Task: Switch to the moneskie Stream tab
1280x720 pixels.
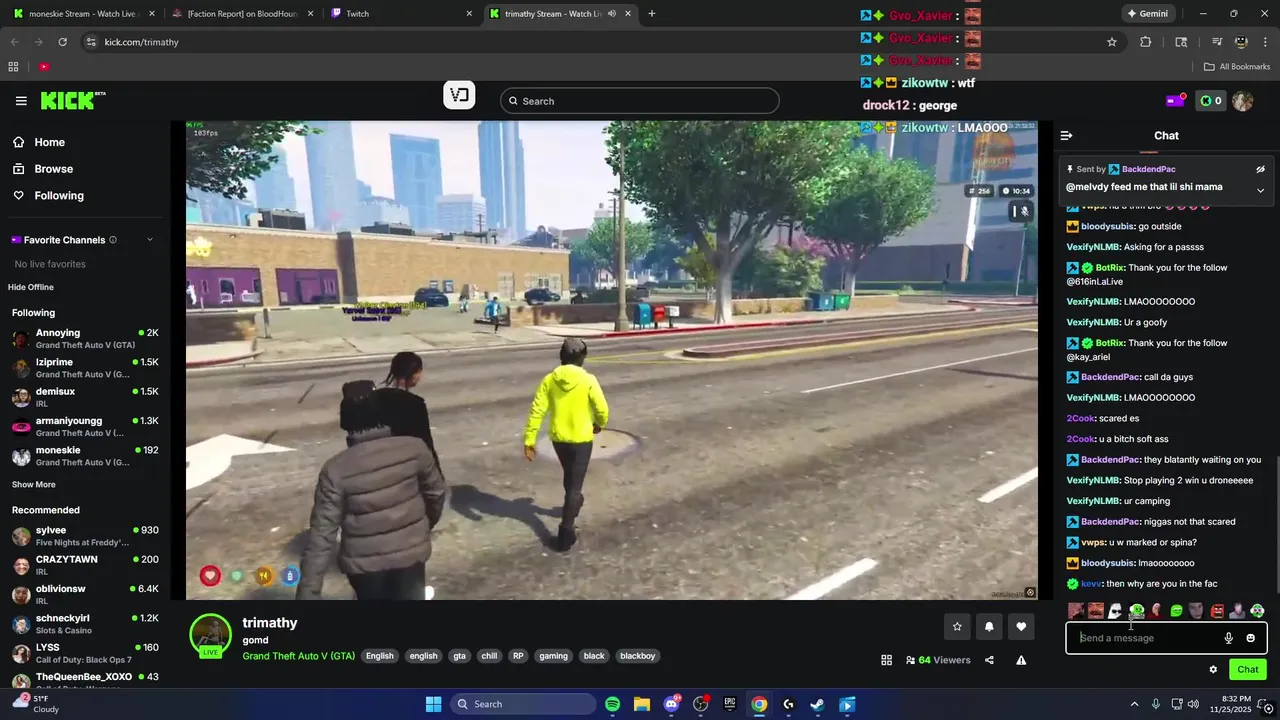Action: click(x=82, y=14)
